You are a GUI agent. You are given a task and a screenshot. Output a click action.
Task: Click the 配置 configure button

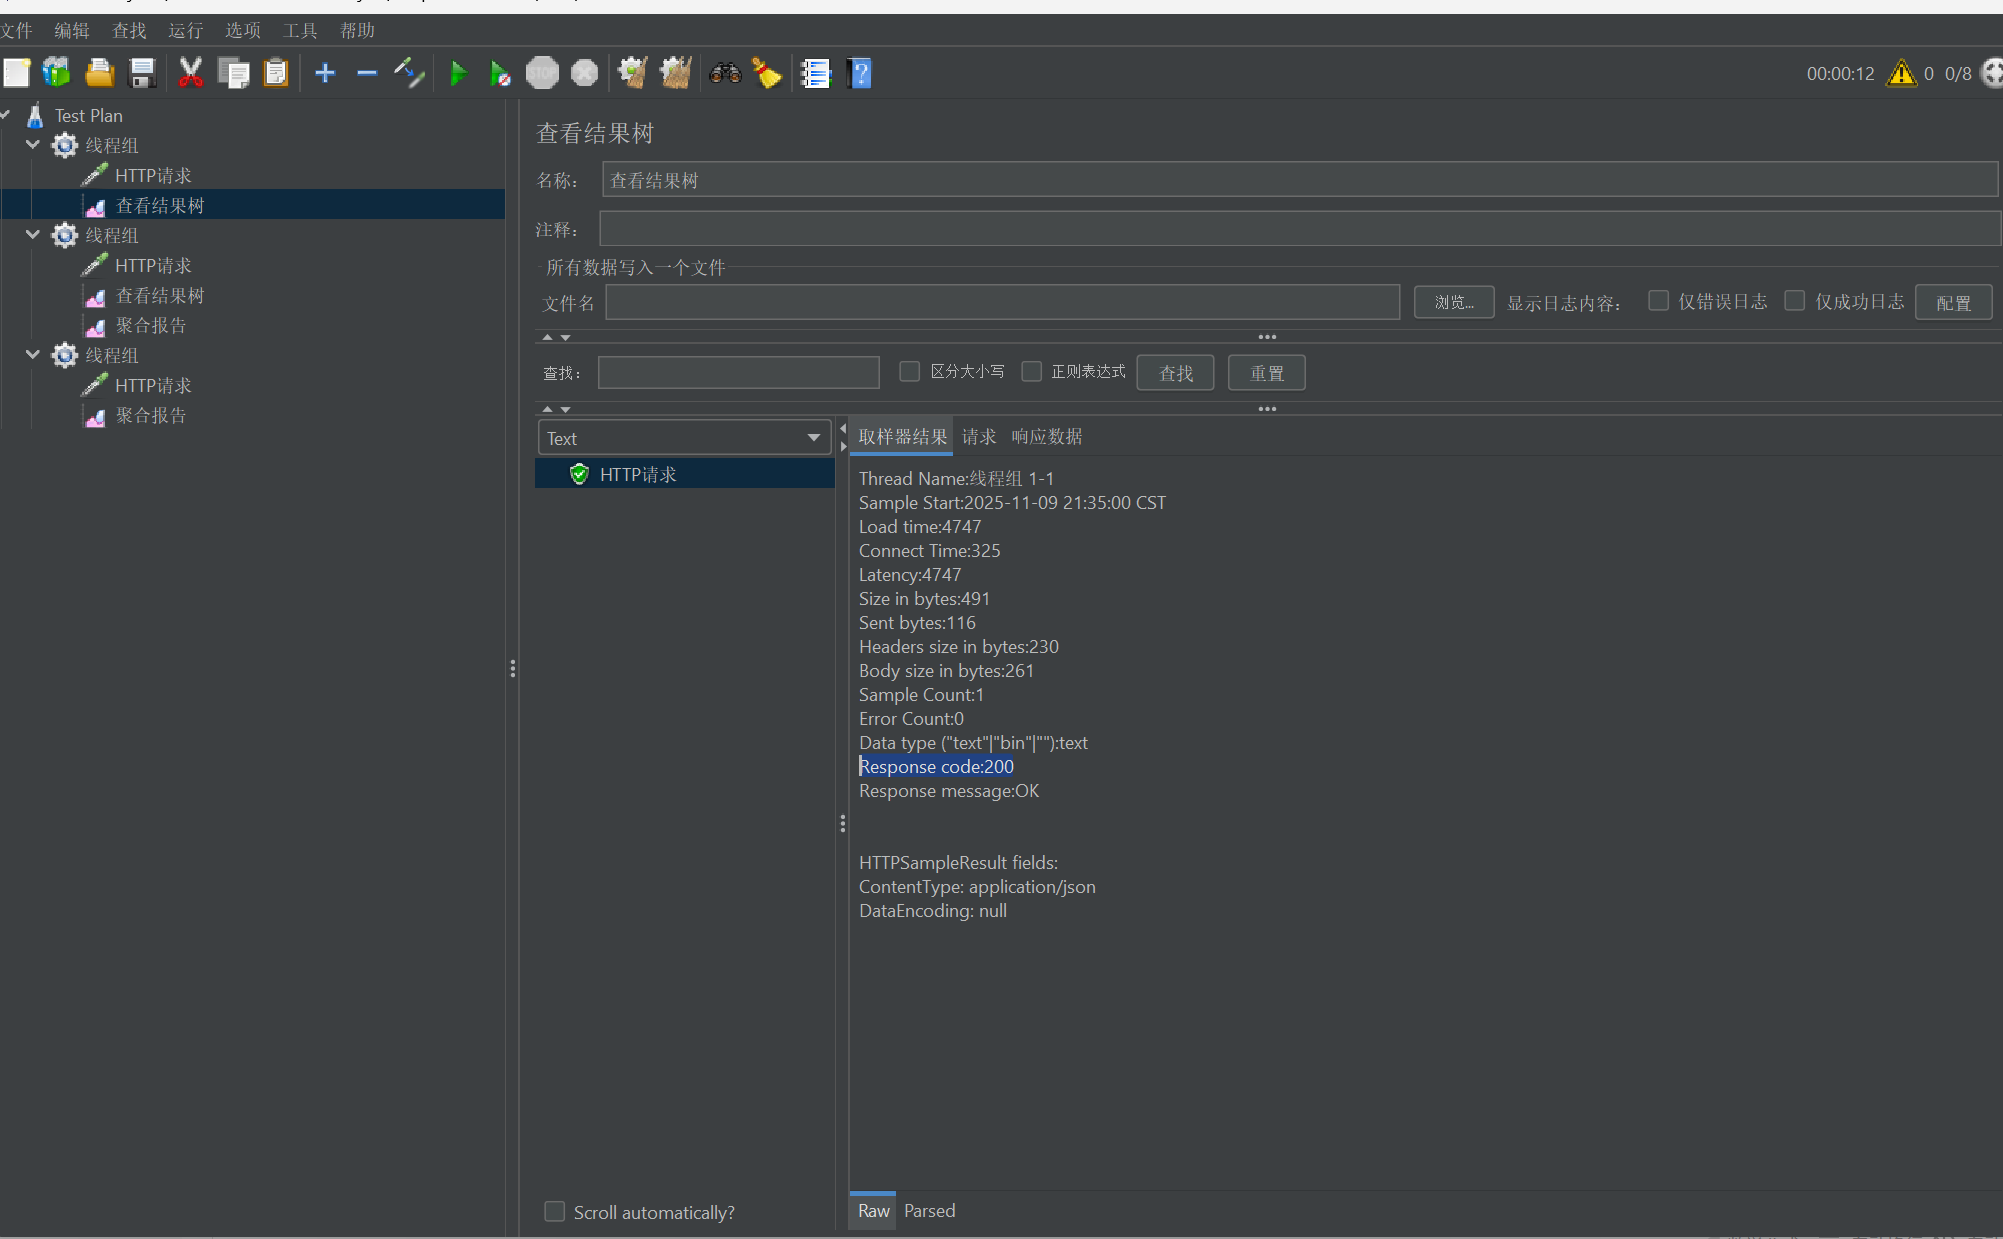coord(1952,302)
